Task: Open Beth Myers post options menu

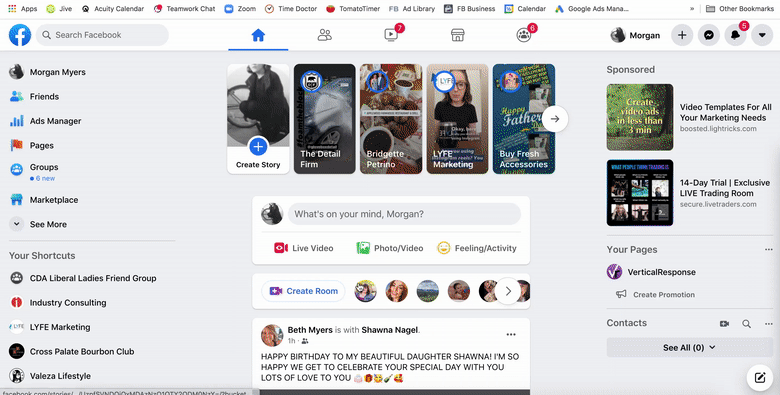Action: [x=511, y=334]
